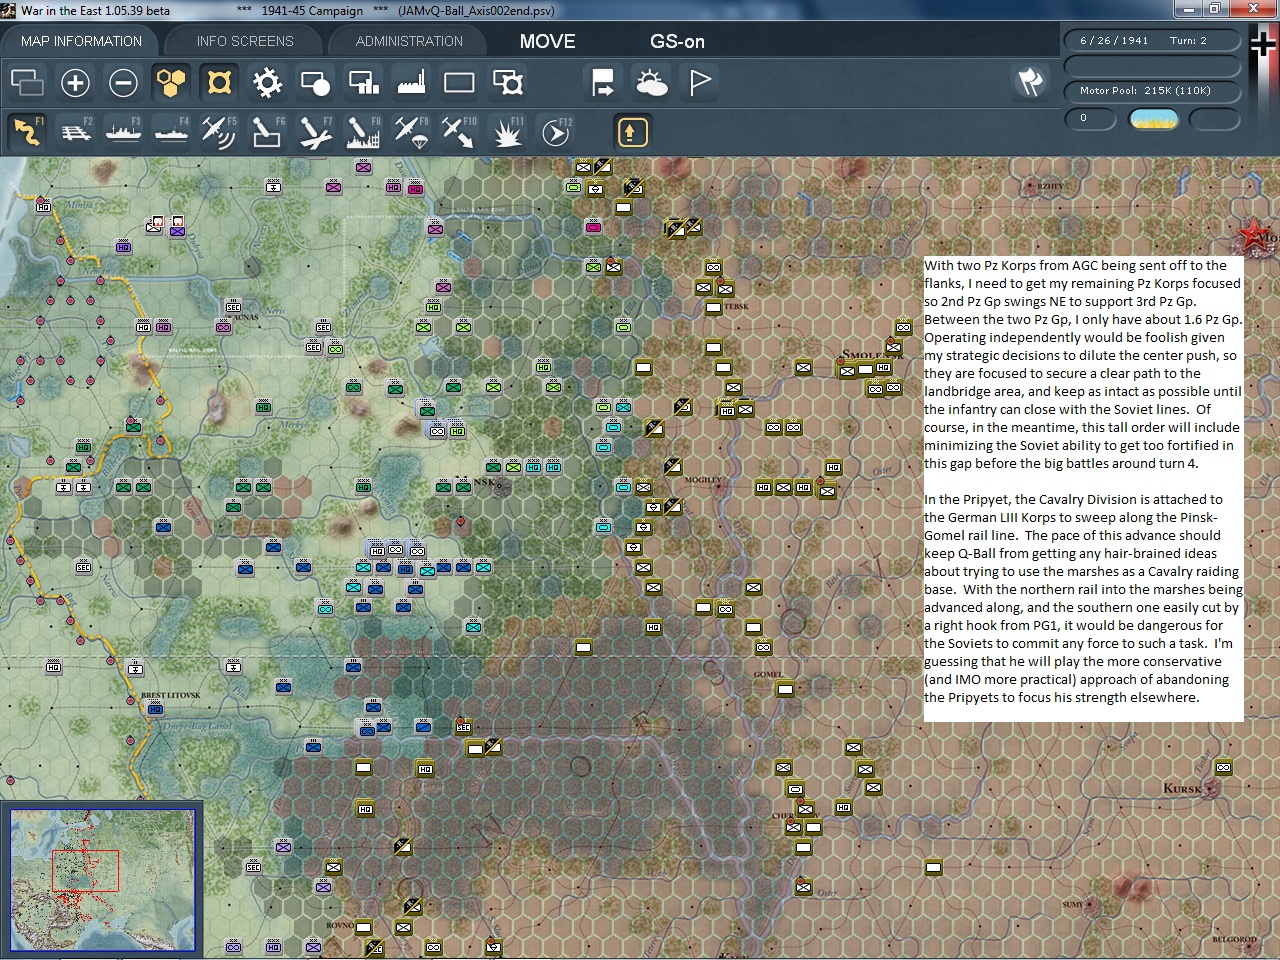Switch to the INFO SCREENS tab

245,41
